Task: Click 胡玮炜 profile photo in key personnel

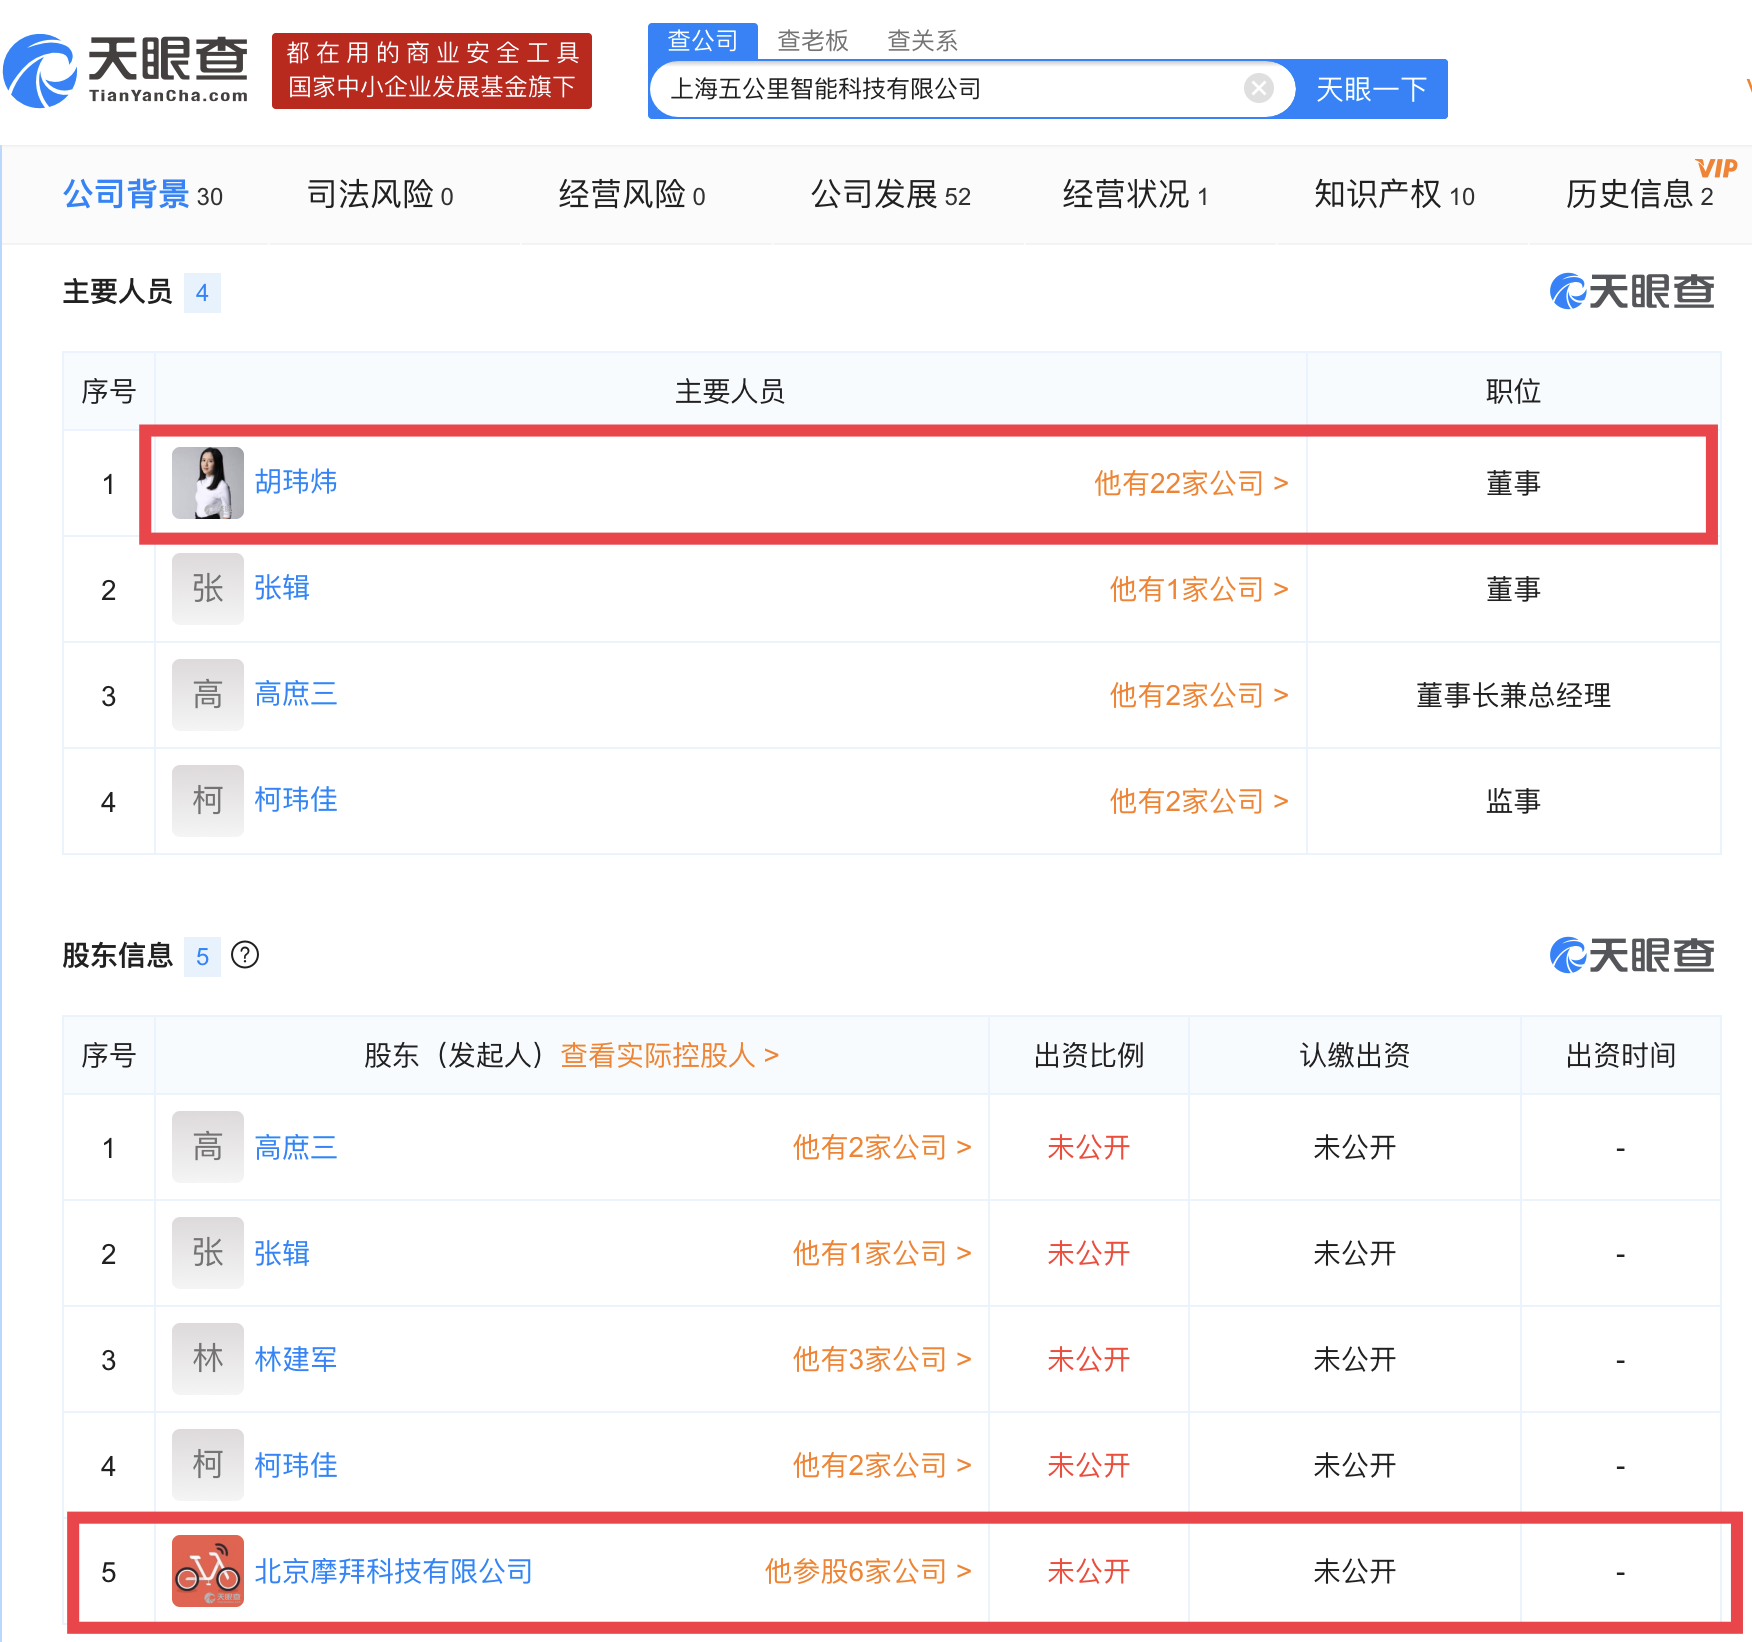Action: point(208,483)
